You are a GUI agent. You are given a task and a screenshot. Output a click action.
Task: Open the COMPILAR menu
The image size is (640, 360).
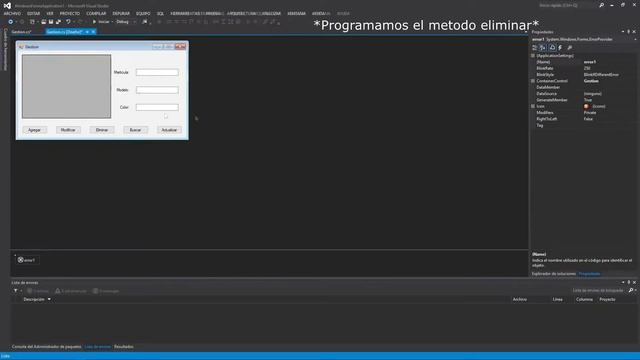96,13
